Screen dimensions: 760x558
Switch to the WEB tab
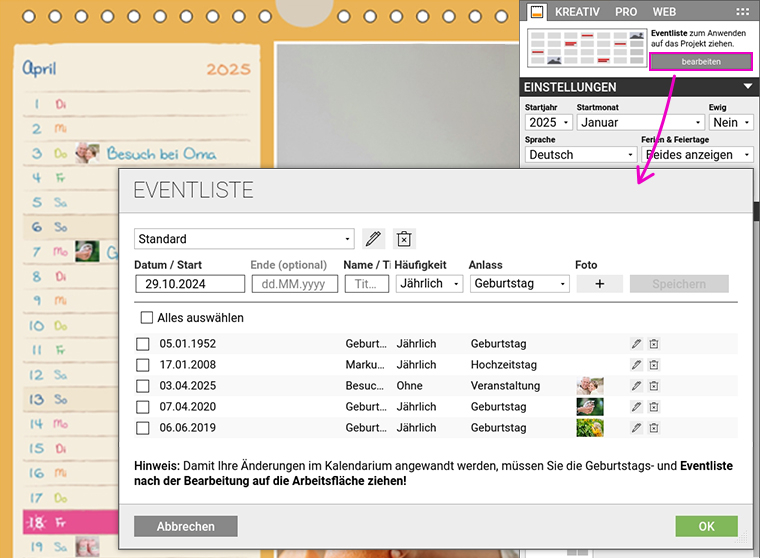point(664,11)
